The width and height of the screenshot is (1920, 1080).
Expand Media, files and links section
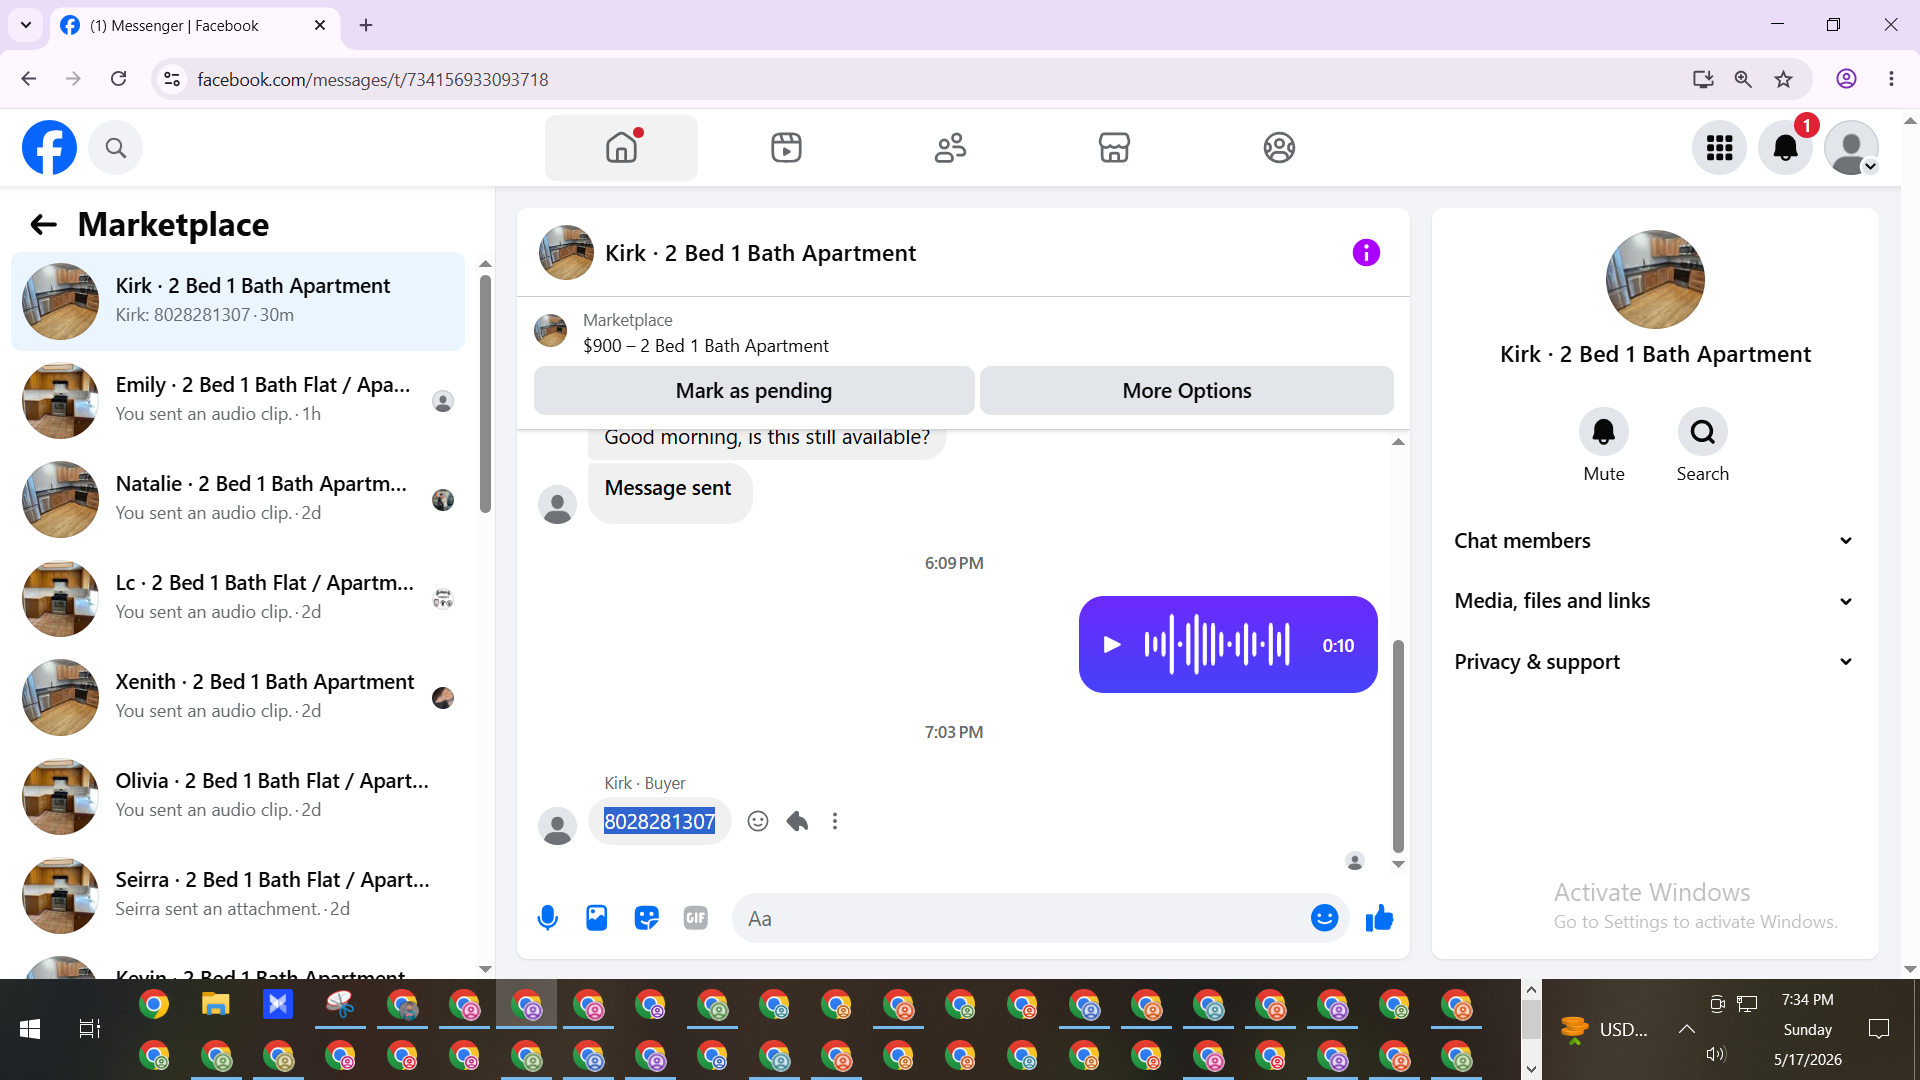(x=1655, y=601)
